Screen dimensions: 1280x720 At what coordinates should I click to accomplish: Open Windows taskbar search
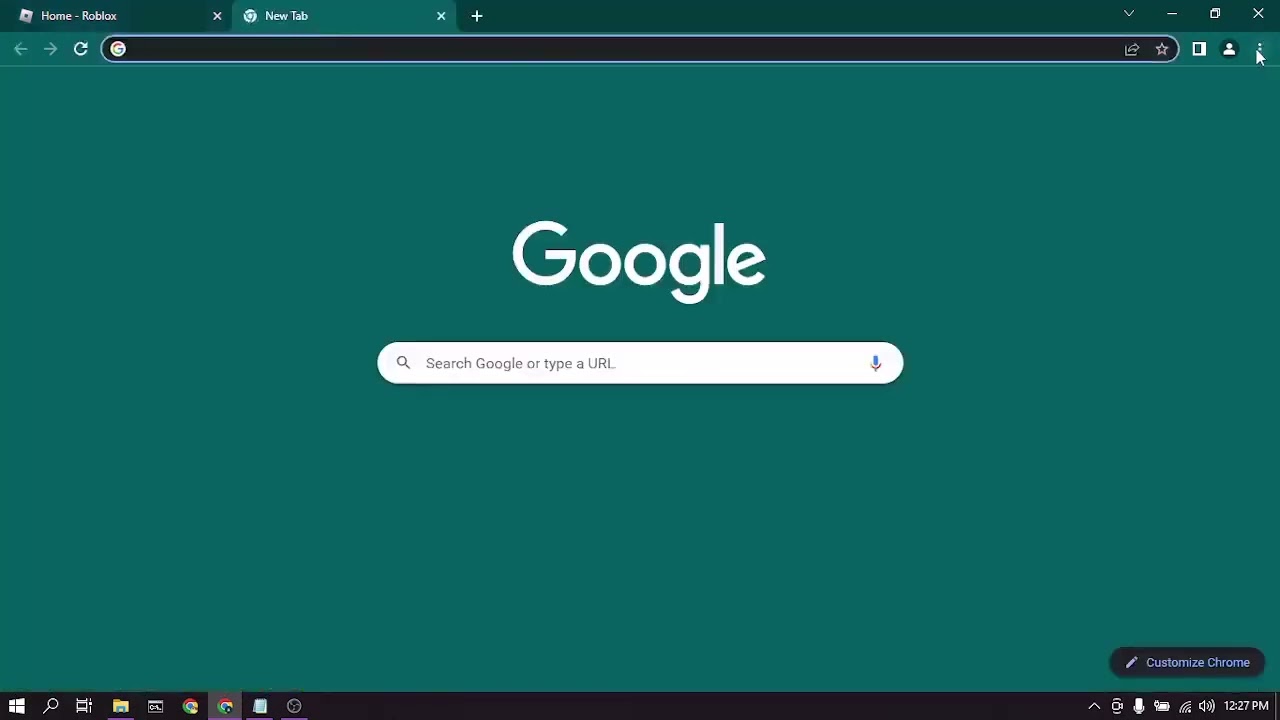point(51,706)
